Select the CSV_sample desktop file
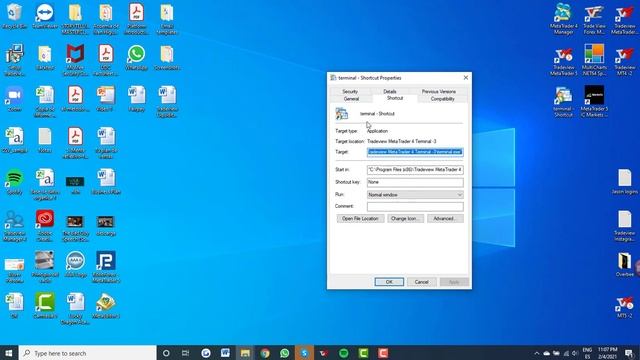 [x=14, y=140]
